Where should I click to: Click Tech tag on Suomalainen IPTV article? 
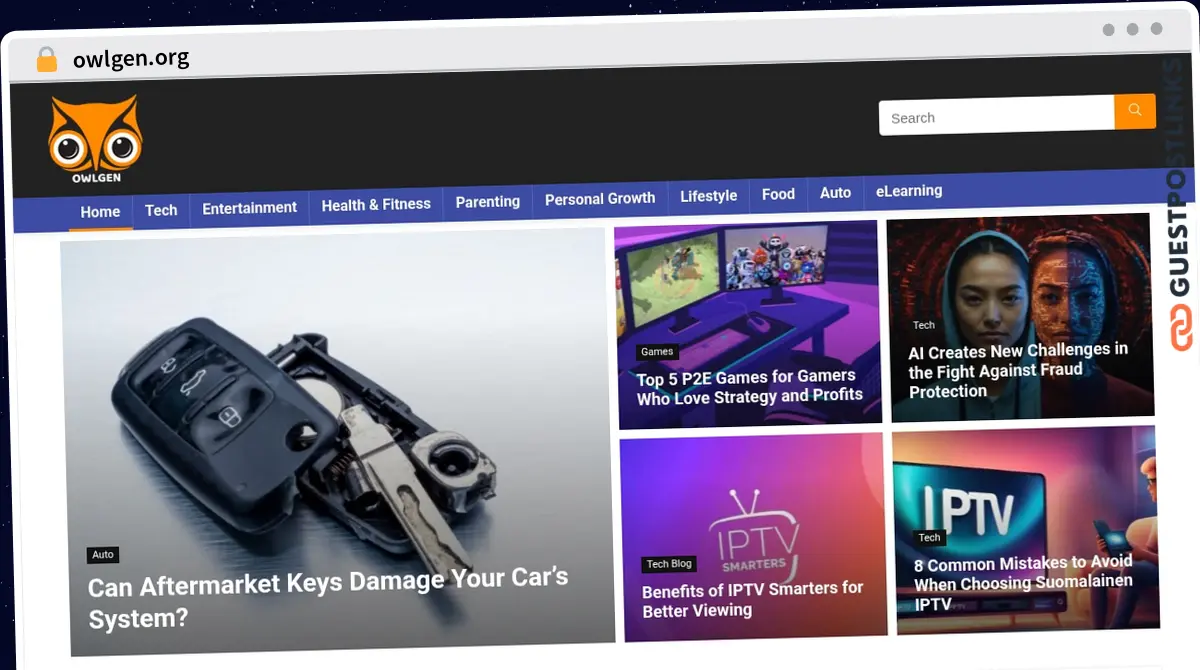click(x=930, y=537)
